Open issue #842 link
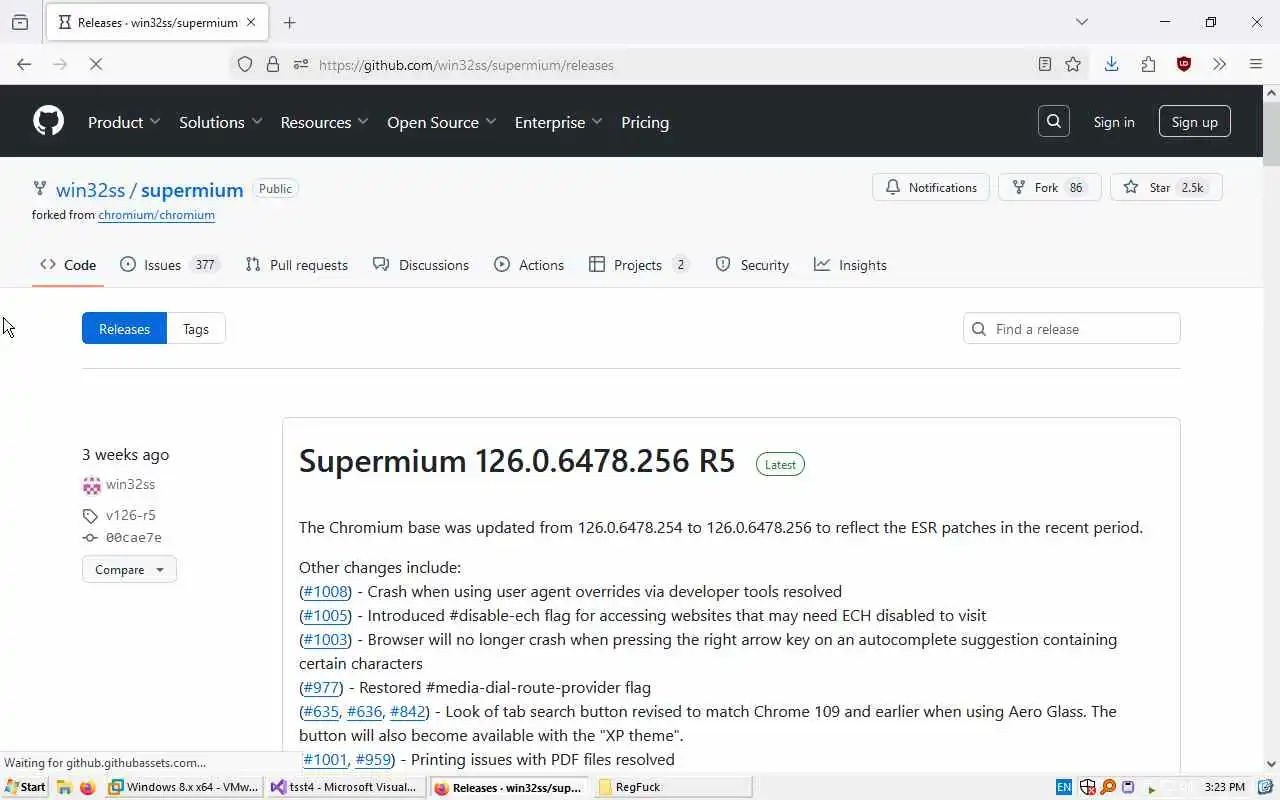The height and width of the screenshot is (800, 1280). pyautogui.click(x=407, y=711)
